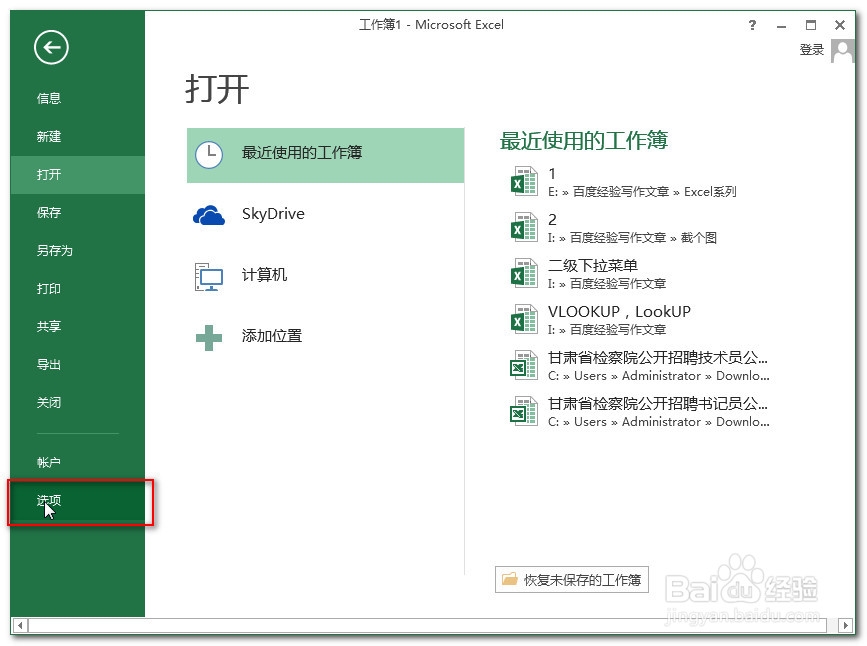Click the 登录 sign-in link
This screenshot has width=867, height=646.
811,48
